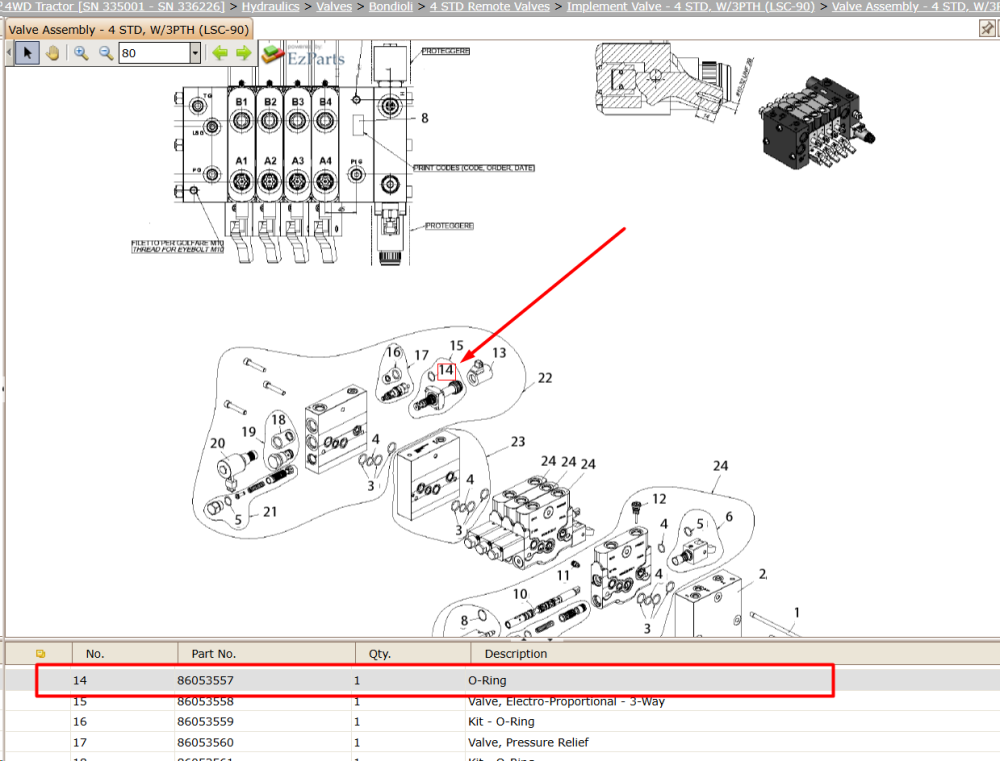1000x761 pixels.
Task: Select callout number 23 in diagram
Action: [518, 442]
